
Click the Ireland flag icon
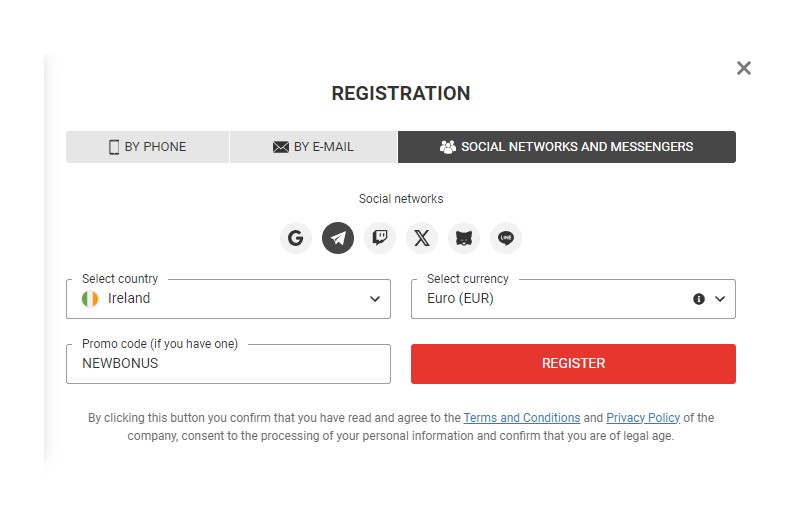tap(90, 298)
